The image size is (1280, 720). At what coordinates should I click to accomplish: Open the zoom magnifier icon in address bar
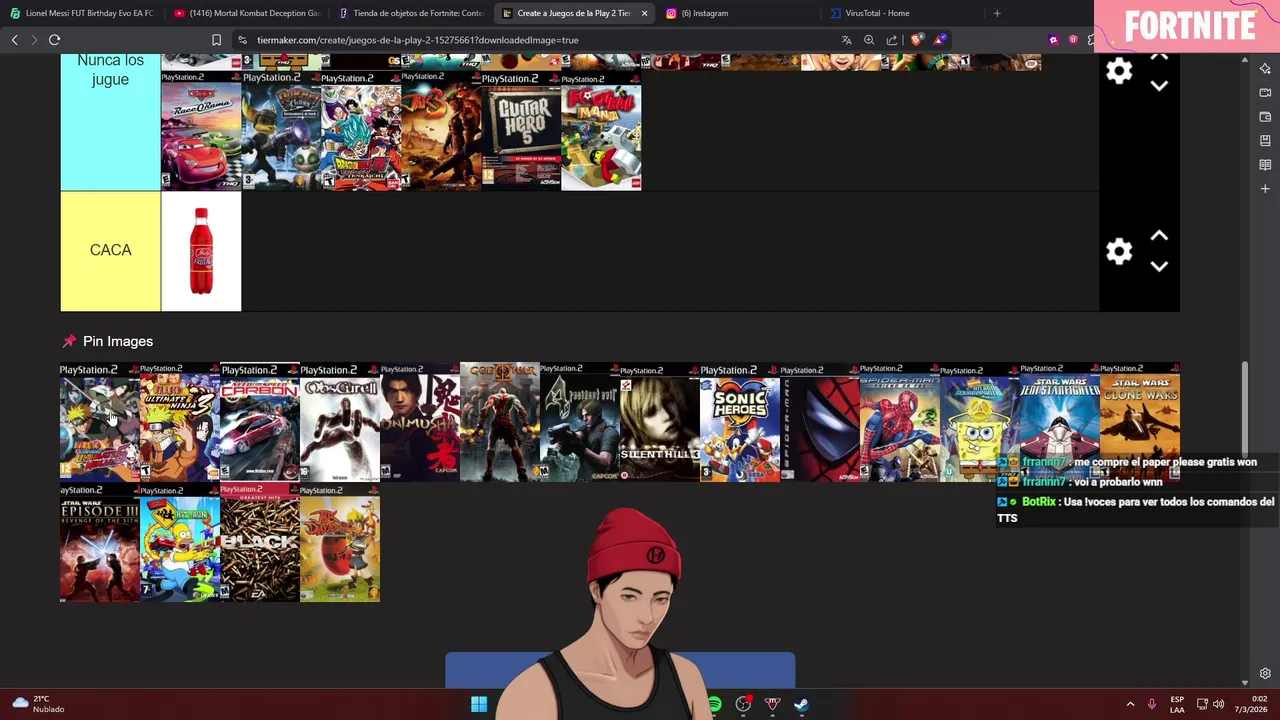(869, 40)
